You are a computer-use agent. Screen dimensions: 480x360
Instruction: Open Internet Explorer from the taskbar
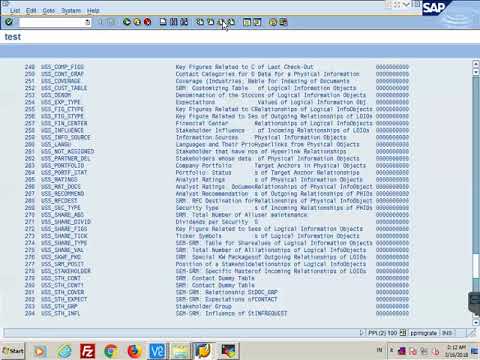(64, 351)
